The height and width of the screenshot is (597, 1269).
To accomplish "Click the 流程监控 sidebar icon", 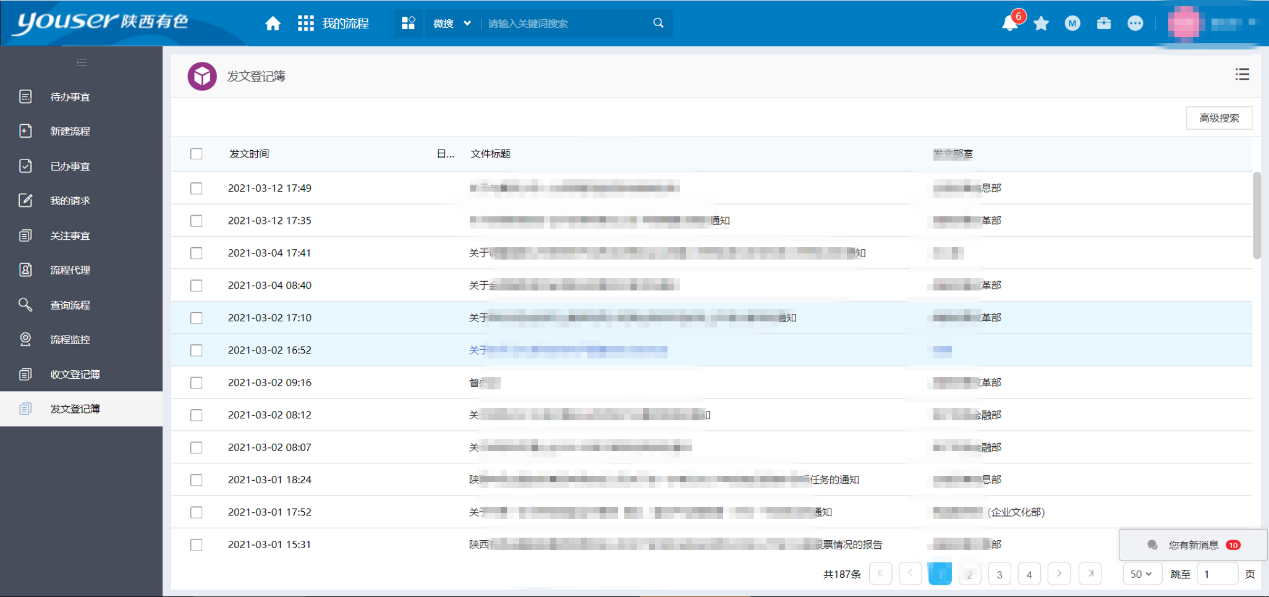I will click(26, 339).
